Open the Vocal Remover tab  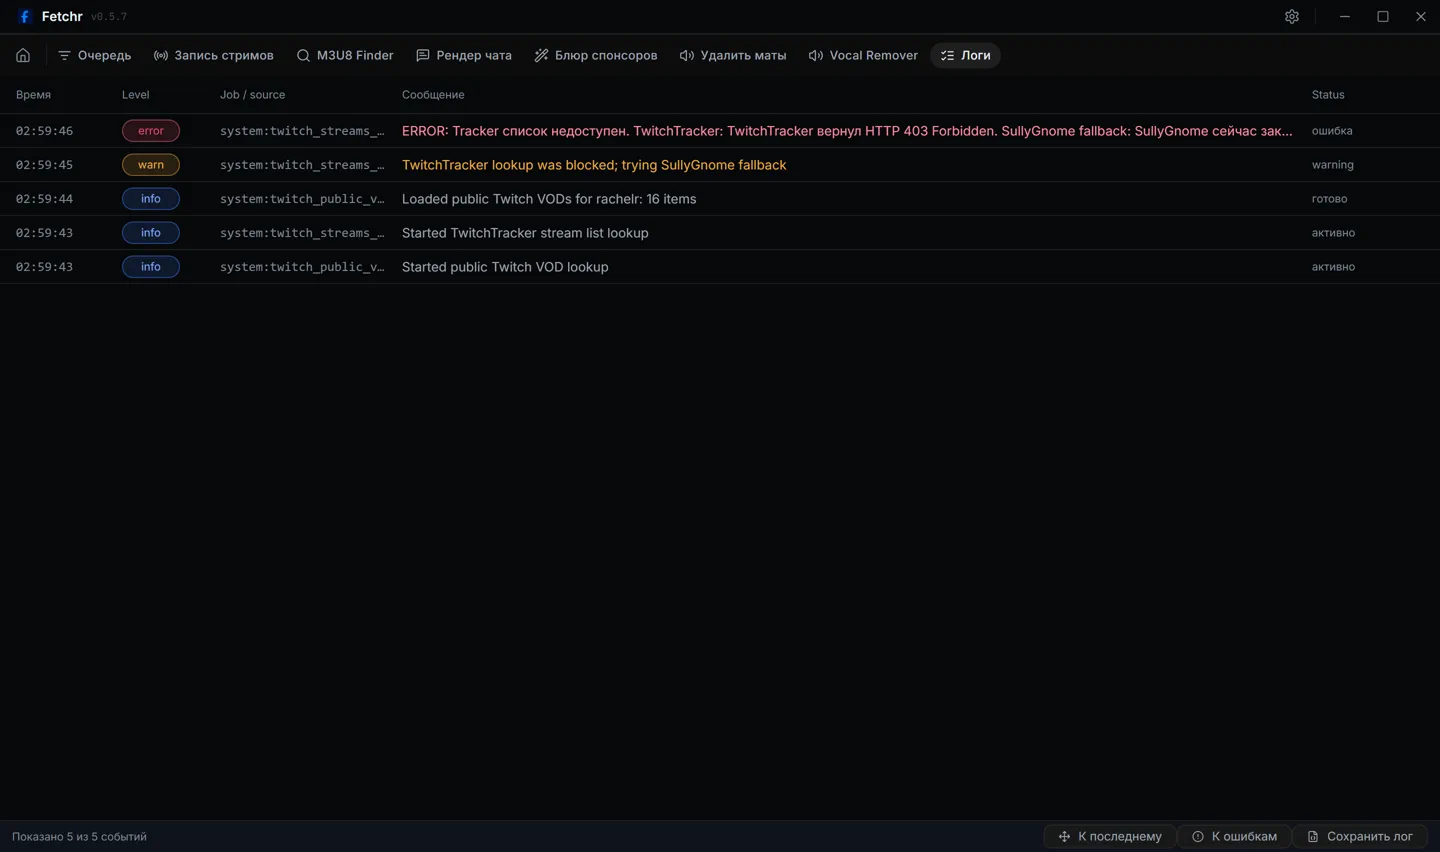[x=863, y=55]
